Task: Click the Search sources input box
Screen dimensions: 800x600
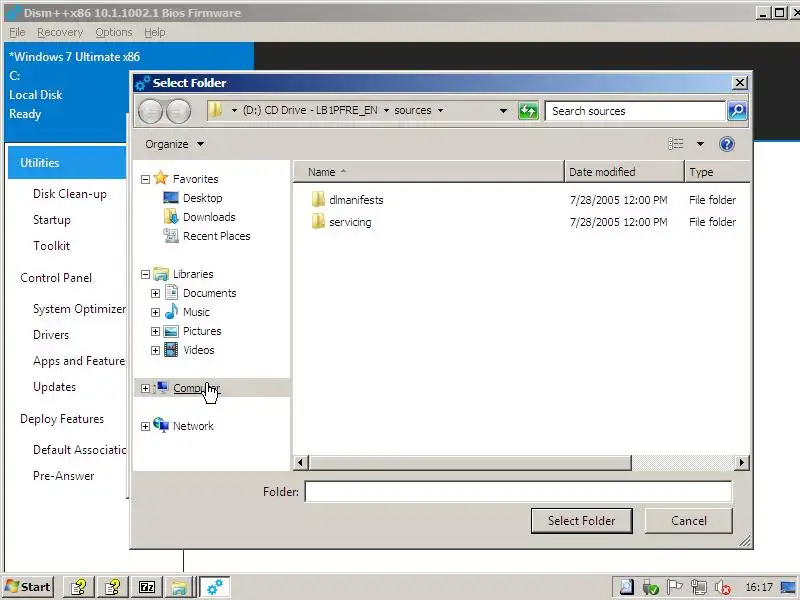Action: click(x=635, y=111)
